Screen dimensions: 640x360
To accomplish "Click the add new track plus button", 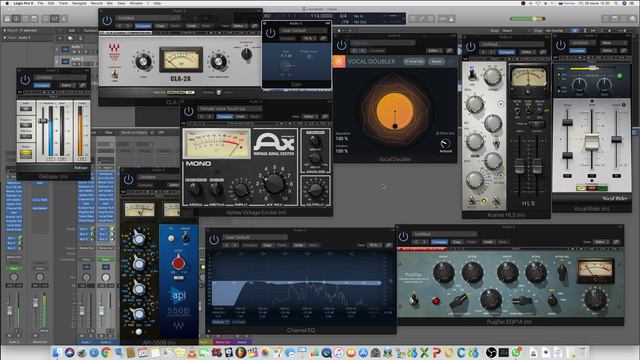I will (60, 38).
